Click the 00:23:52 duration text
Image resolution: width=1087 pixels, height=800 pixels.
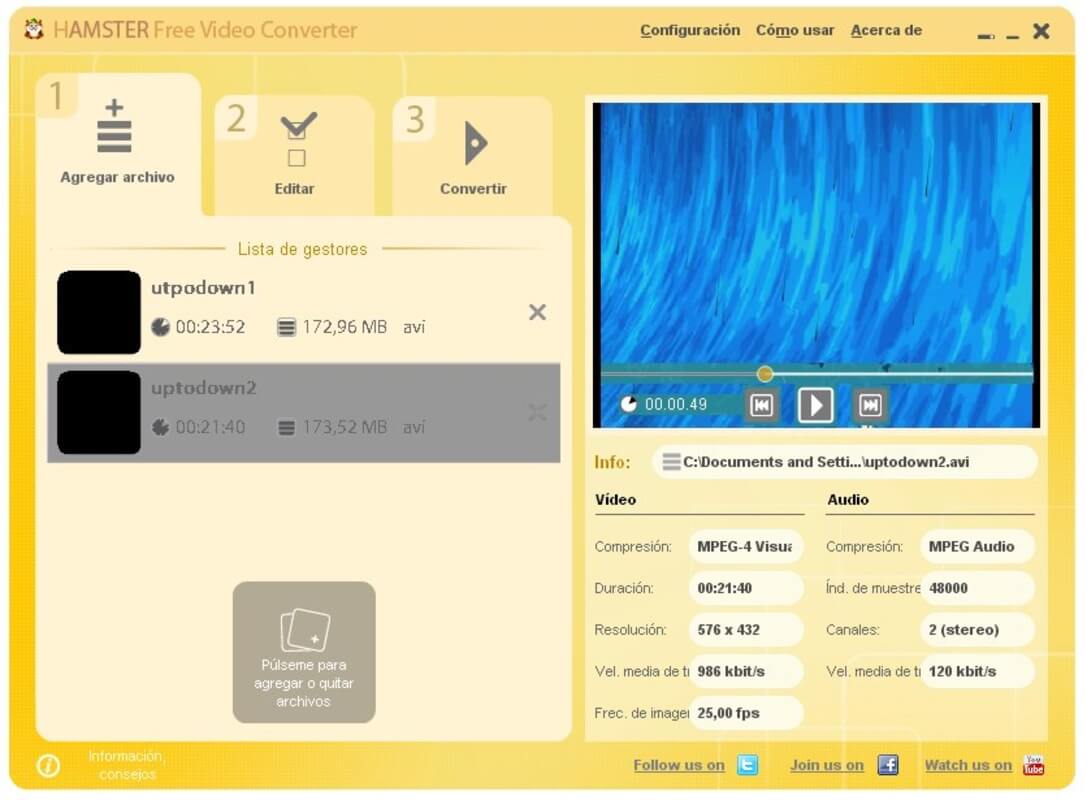click(210, 327)
